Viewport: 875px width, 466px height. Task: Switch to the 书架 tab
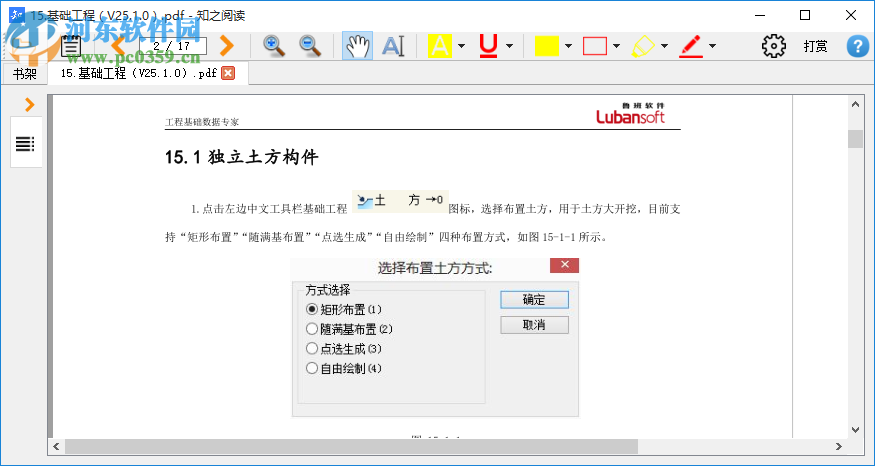click(24, 74)
